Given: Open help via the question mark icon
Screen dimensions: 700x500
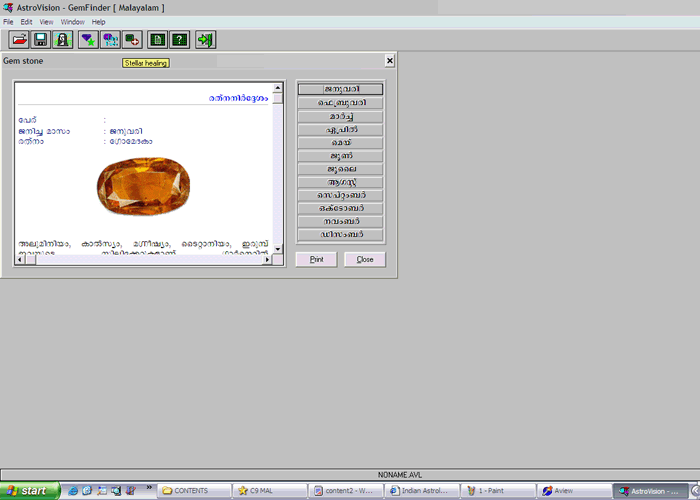Looking at the screenshot, I should pyautogui.click(x=179, y=40).
